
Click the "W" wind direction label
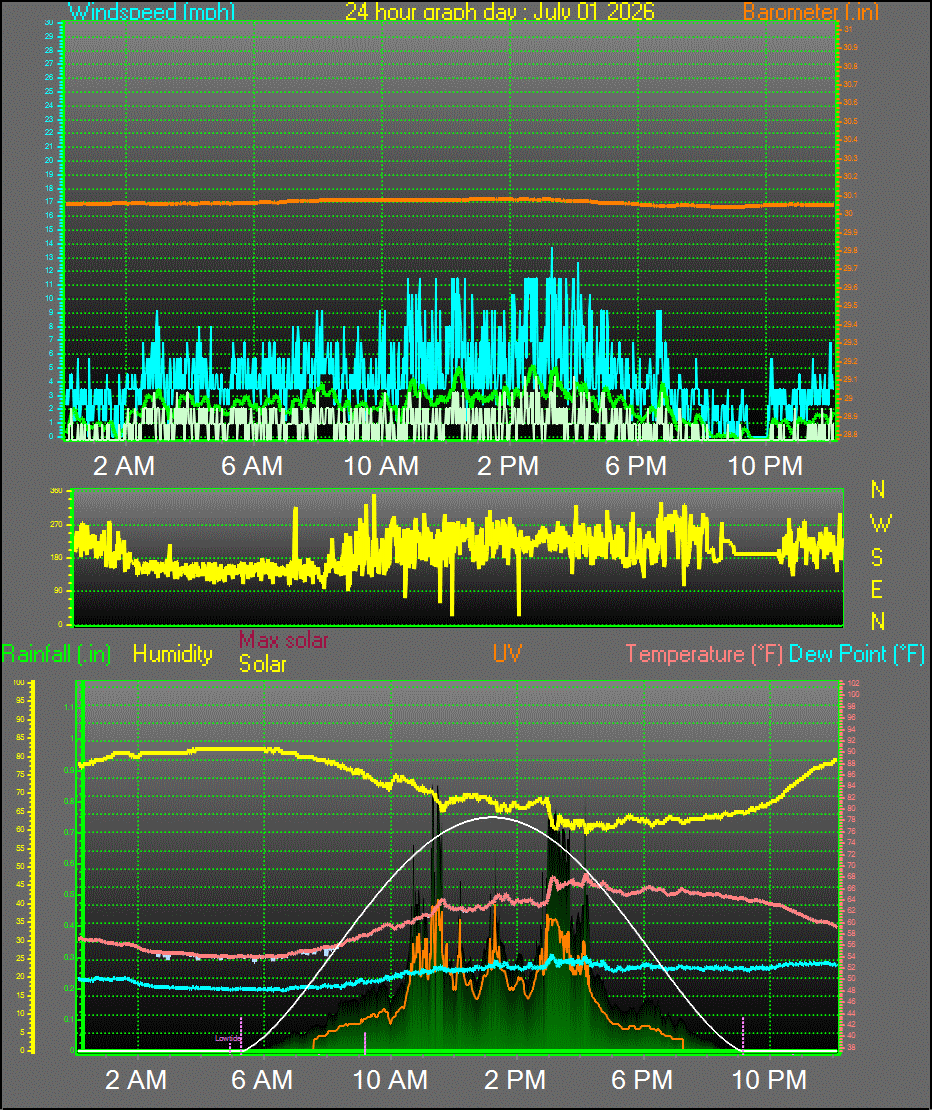coord(880,524)
